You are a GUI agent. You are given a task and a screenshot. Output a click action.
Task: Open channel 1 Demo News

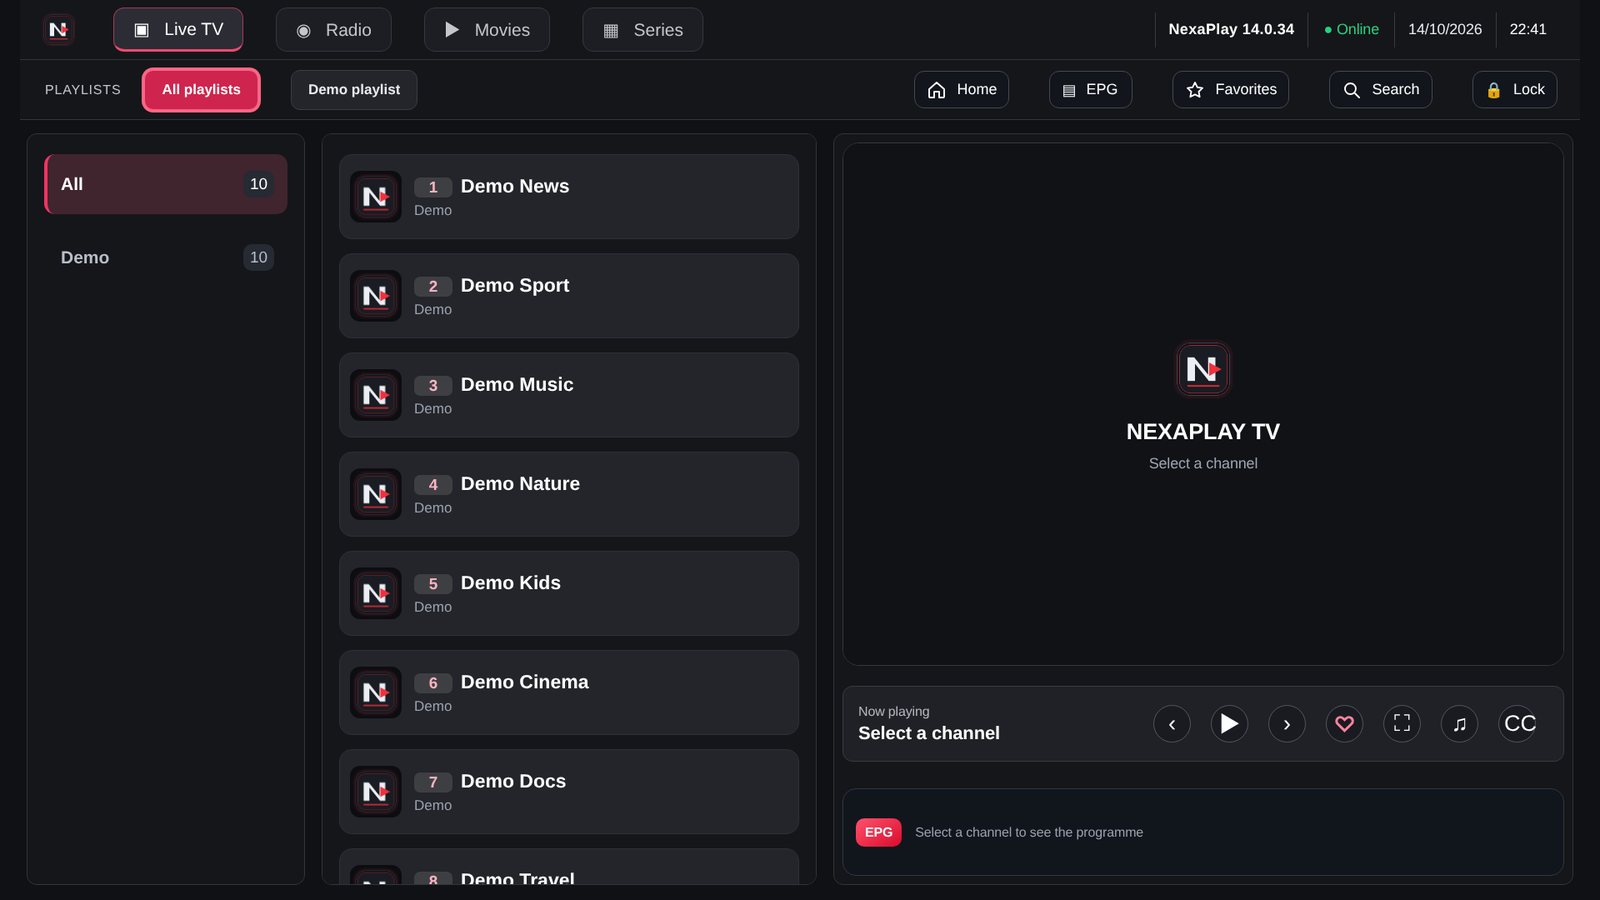pyautogui.click(x=569, y=197)
